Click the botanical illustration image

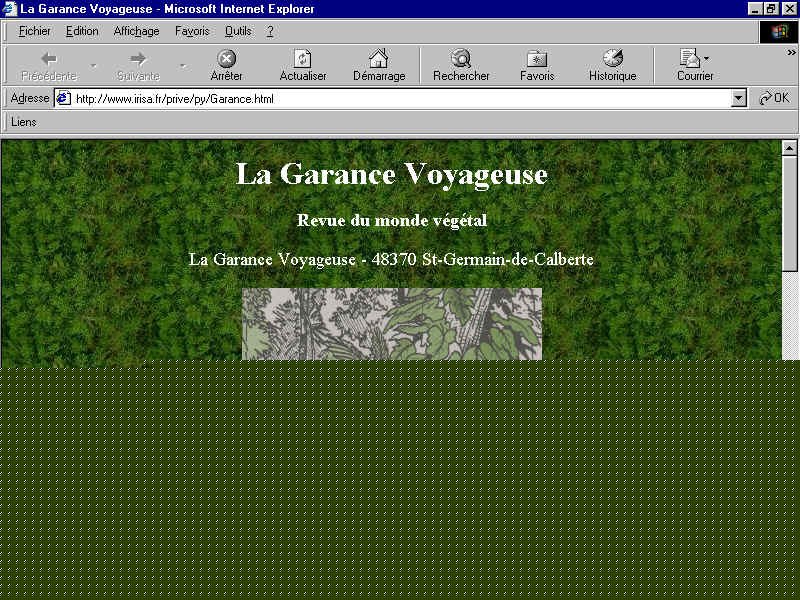[x=392, y=324]
